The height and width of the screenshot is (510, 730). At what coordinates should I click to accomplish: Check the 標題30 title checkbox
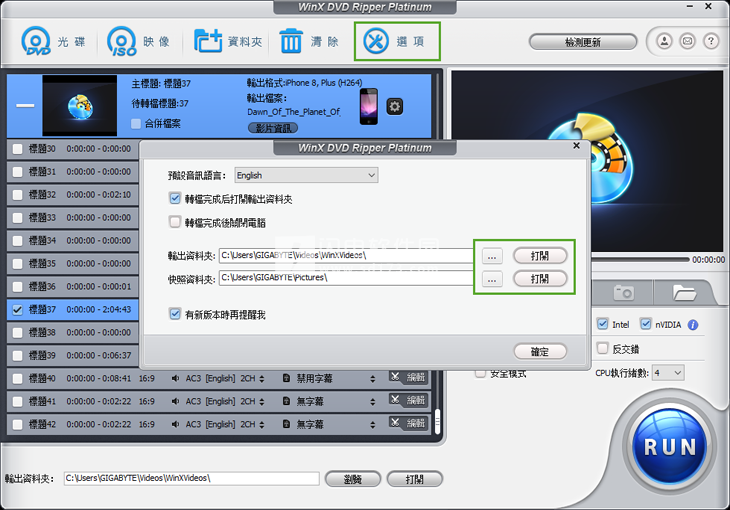pos(17,149)
